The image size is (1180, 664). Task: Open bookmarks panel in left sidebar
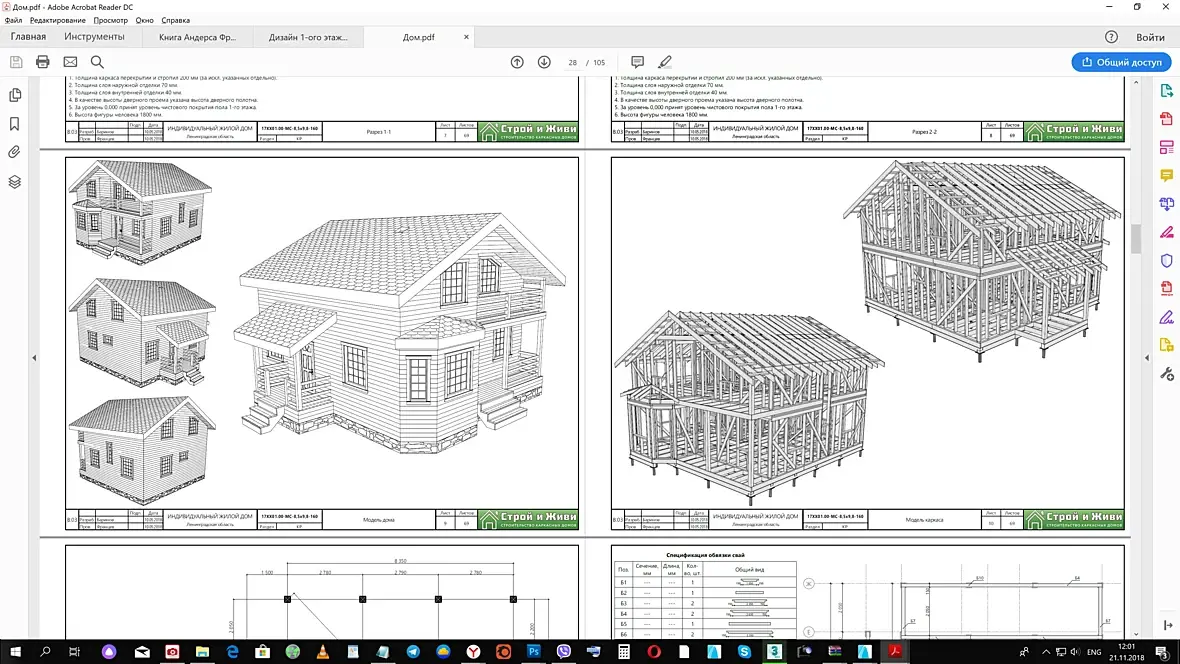tap(14, 123)
